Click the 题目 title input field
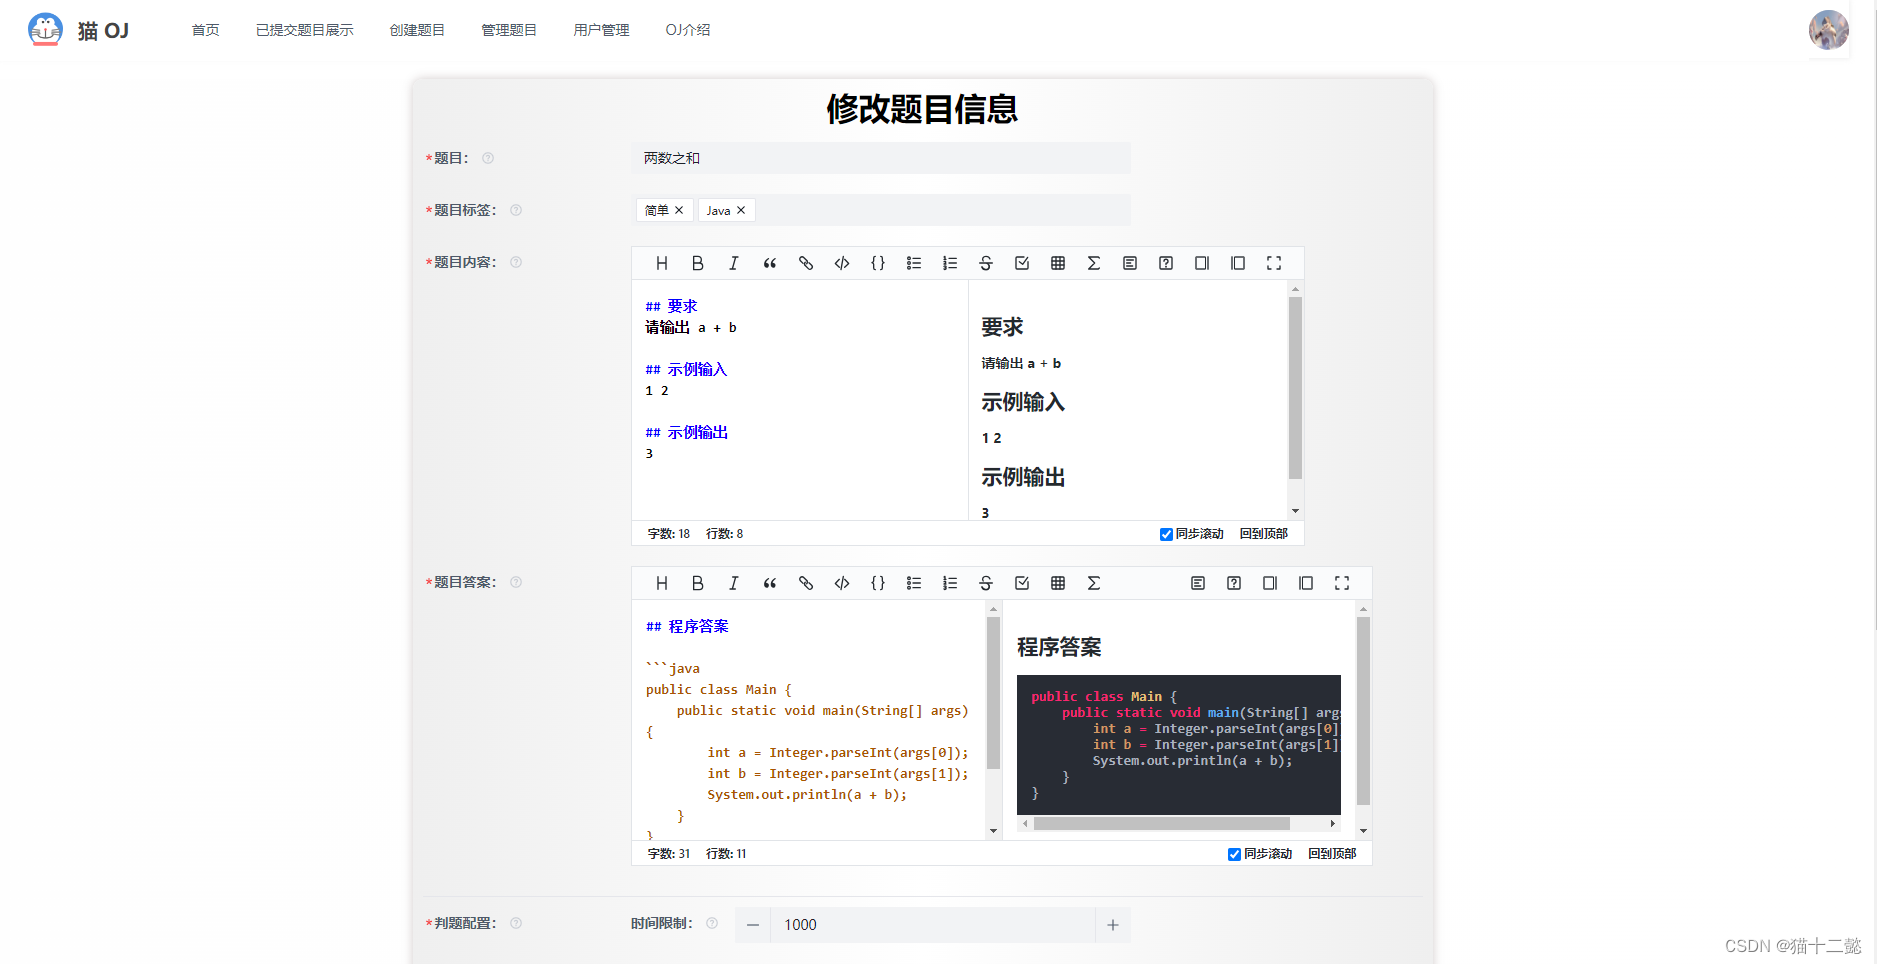1877x964 pixels. (x=881, y=158)
